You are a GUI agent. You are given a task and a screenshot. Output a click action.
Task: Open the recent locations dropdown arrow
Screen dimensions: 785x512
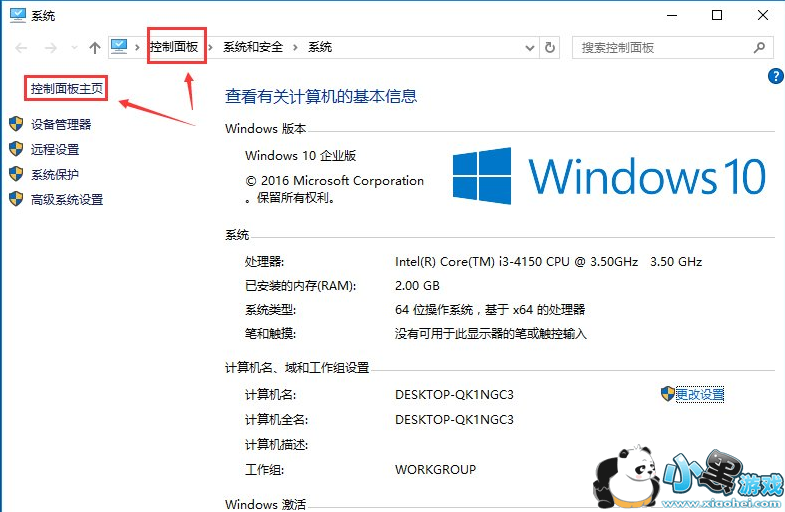tap(74, 48)
